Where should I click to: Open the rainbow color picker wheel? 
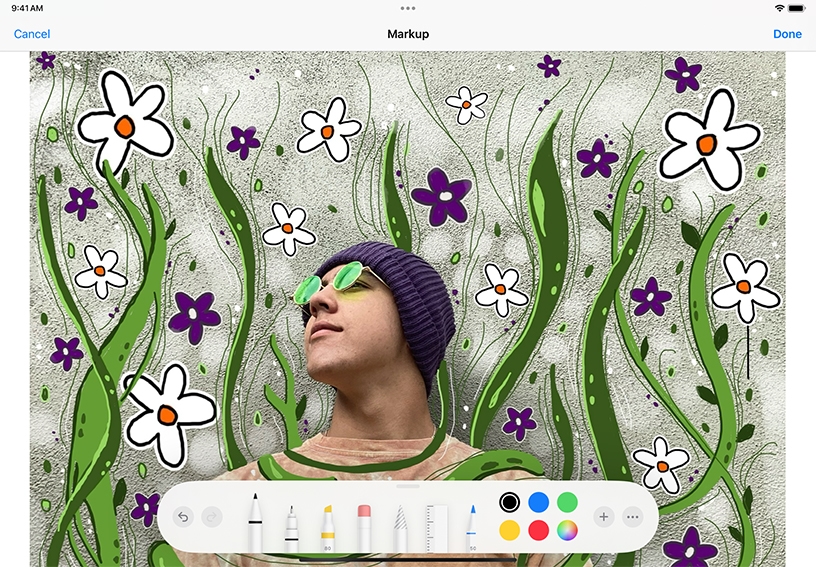tap(568, 530)
